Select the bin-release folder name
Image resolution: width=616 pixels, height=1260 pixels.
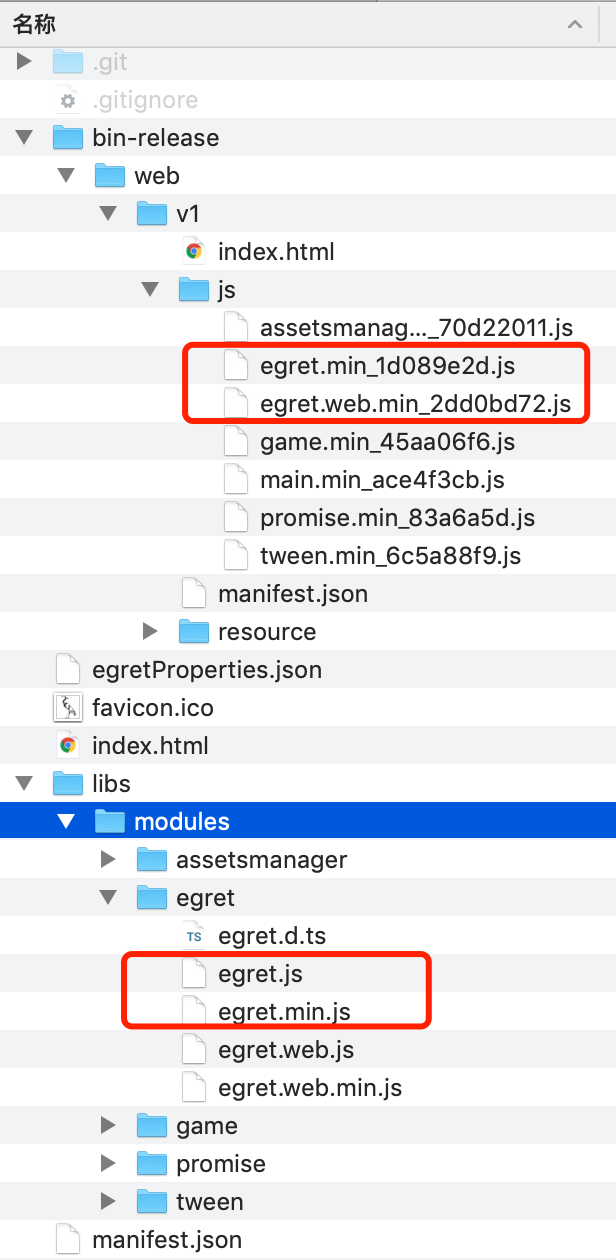(x=155, y=138)
